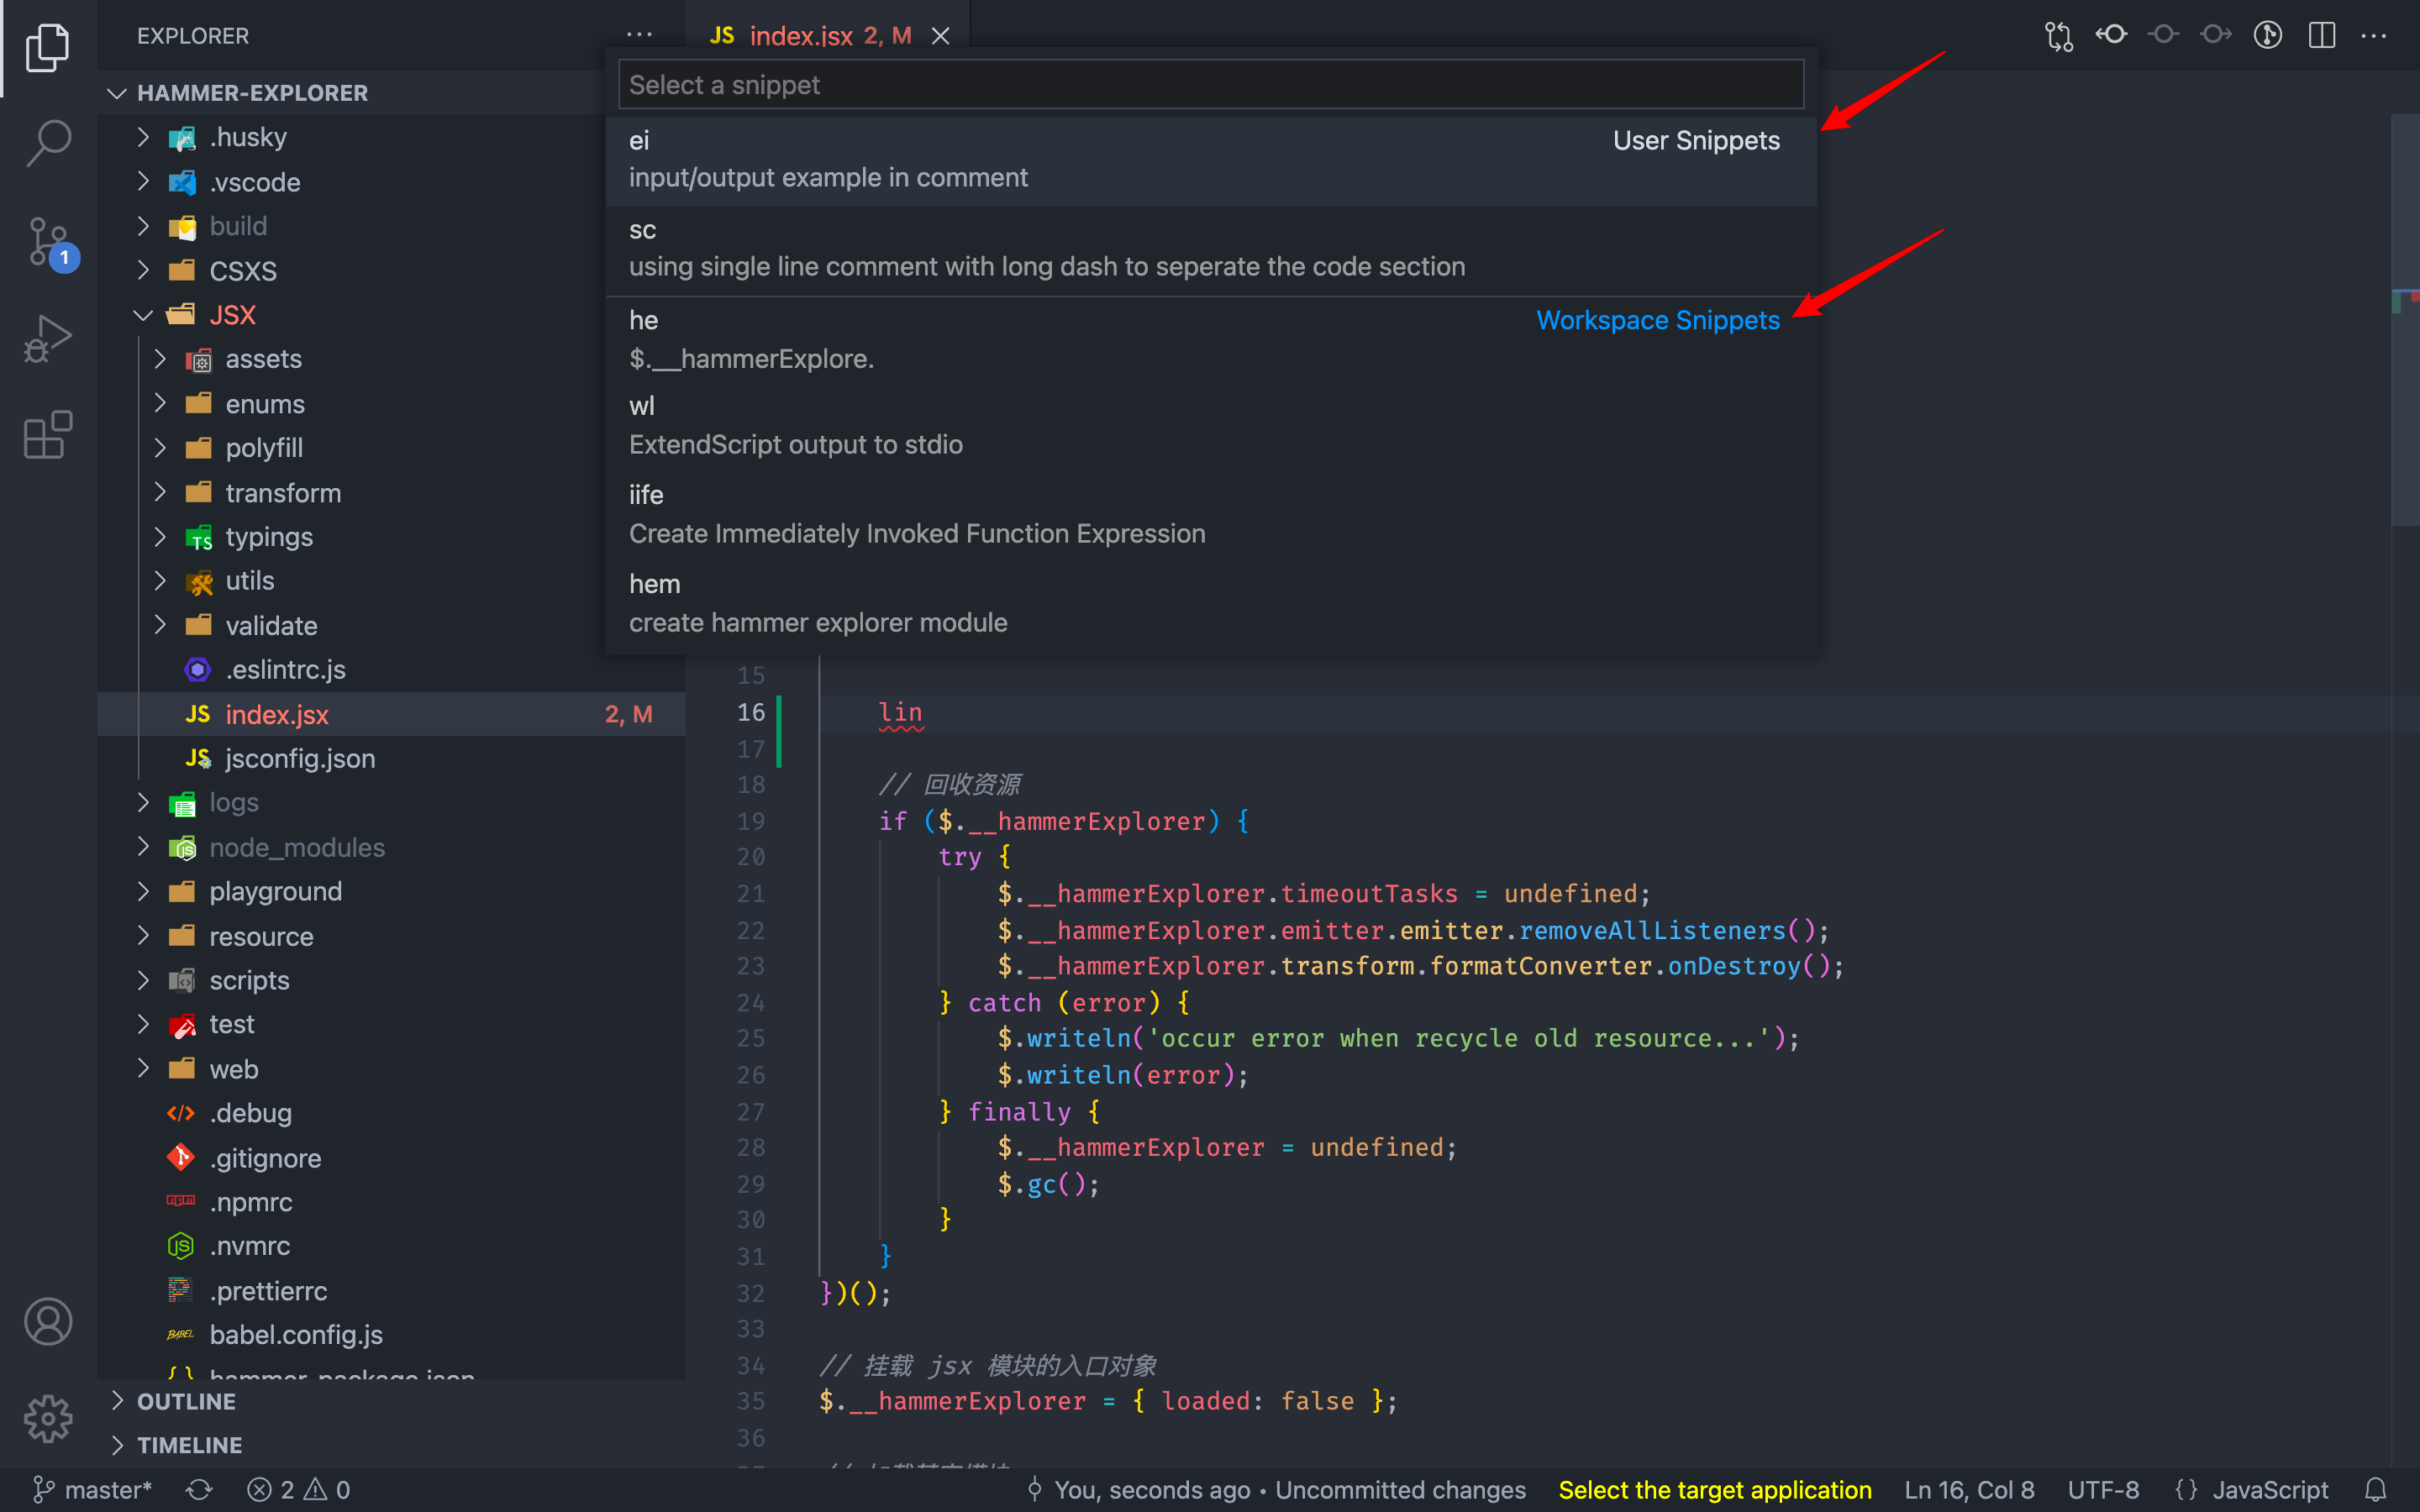This screenshot has width=2420, height=1512.
Task: Open notifications via the bell icon
Action: click(2378, 1489)
